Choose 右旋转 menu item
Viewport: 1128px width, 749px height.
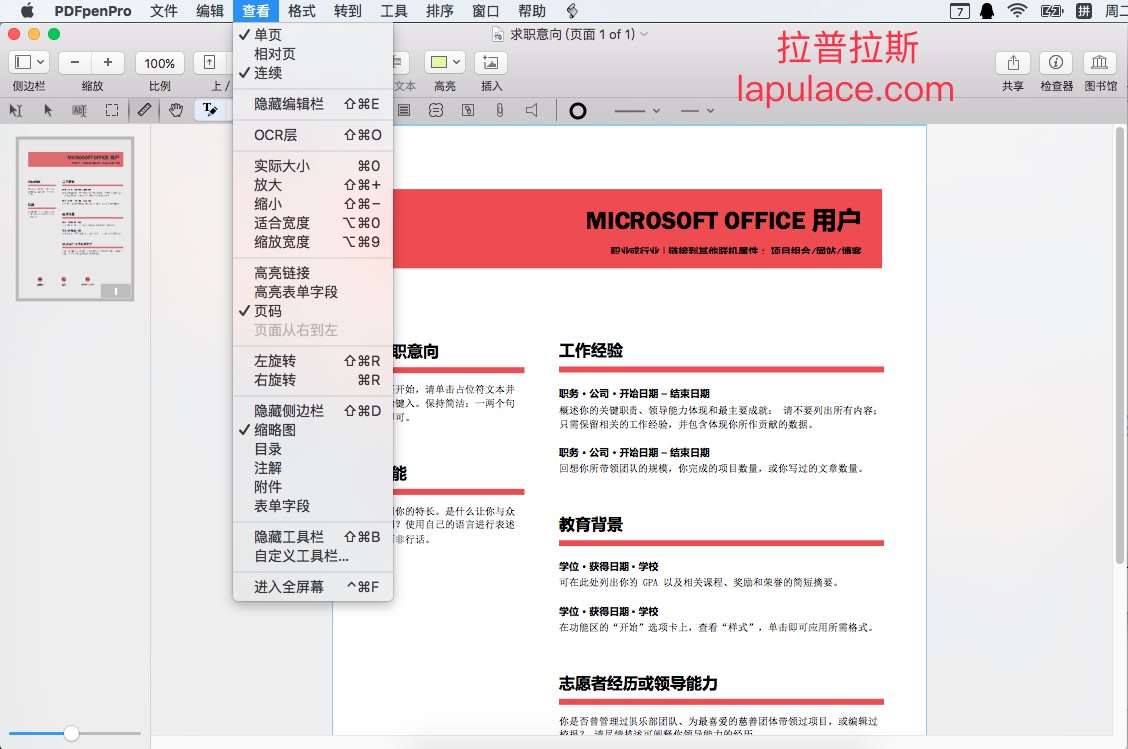(x=313, y=380)
